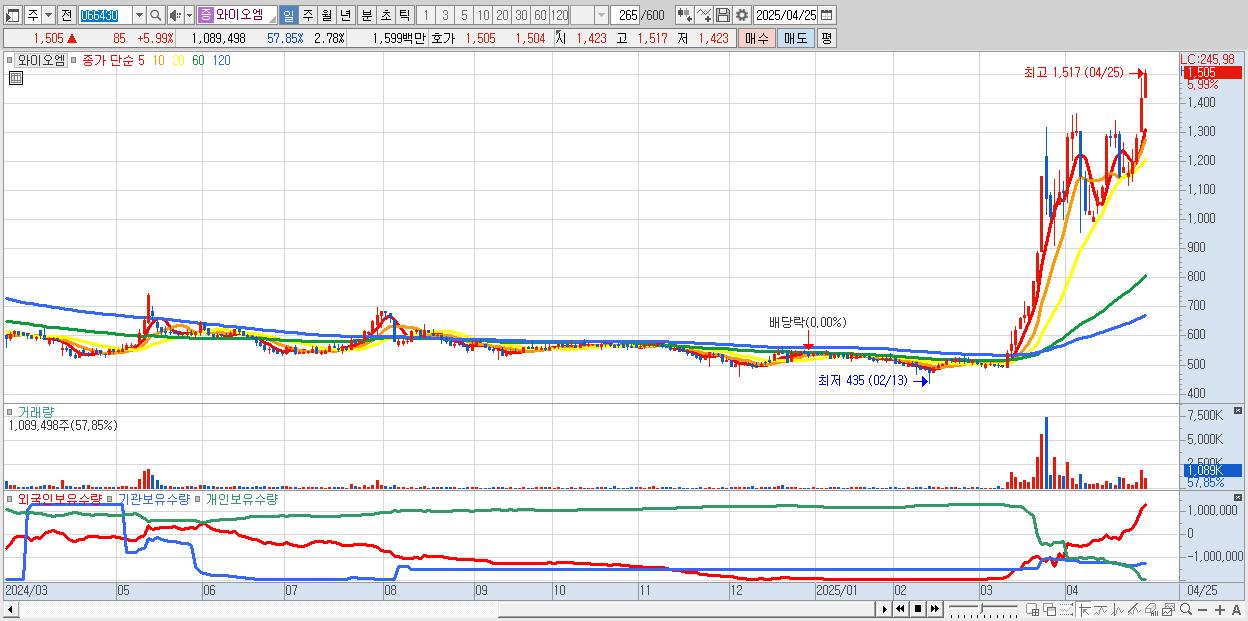Click the 최저 435 (02/13) low marker label
Viewport: 1248px width, 621px height.
tap(863, 380)
